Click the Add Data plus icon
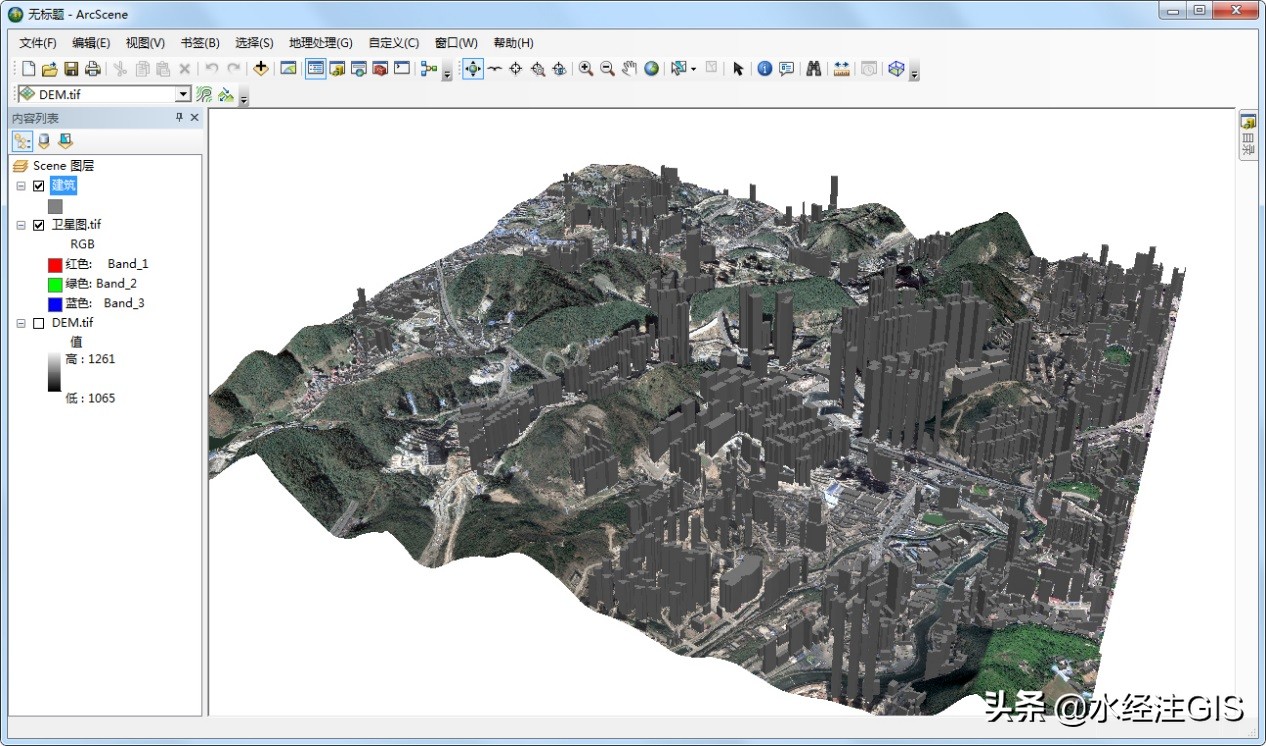Image resolution: width=1266 pixels, height=746 pixels. coord(261,69)
